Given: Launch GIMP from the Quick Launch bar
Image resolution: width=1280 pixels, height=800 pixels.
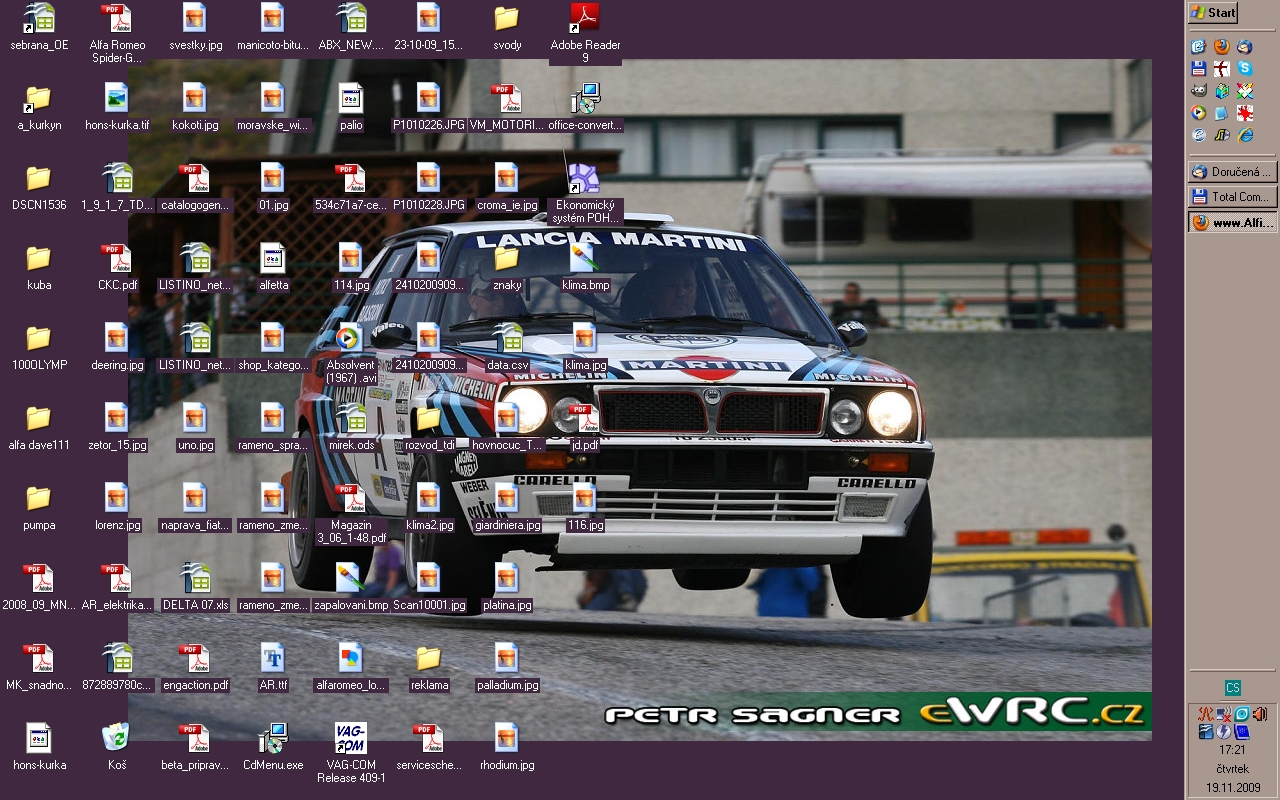Looking at the screenshot, I should pyautogui.click(x=1198, y=91).
